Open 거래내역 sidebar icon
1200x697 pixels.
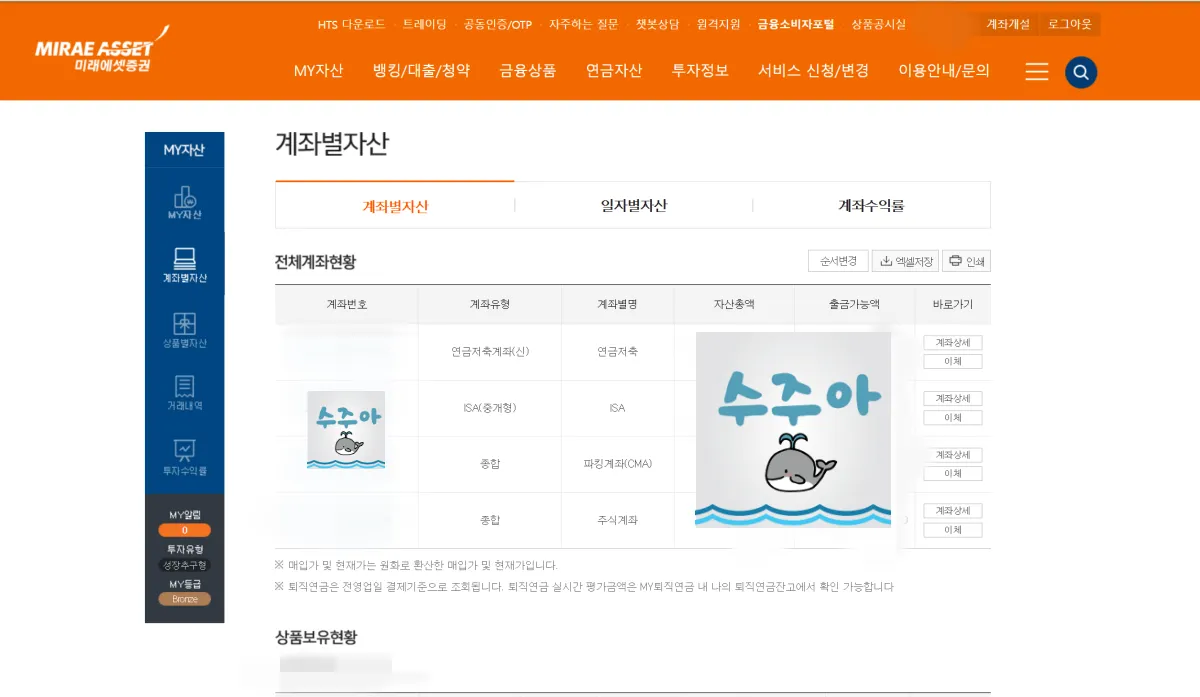tap(185, 393)
